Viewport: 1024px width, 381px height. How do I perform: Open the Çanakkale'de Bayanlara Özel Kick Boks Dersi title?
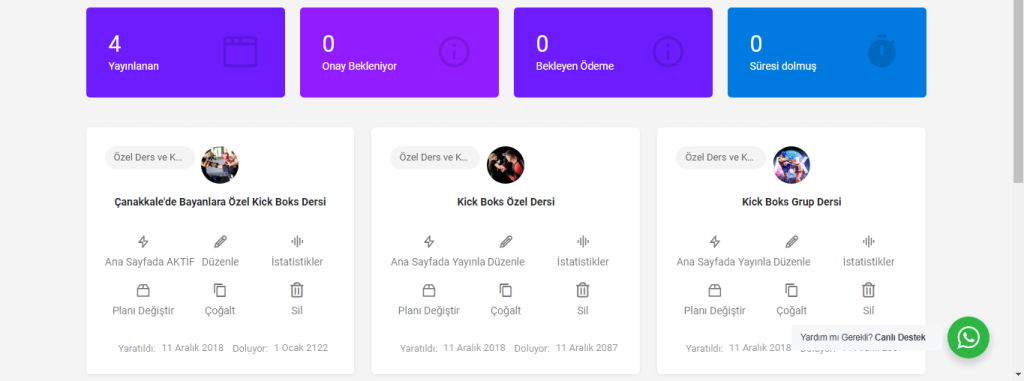220,202
